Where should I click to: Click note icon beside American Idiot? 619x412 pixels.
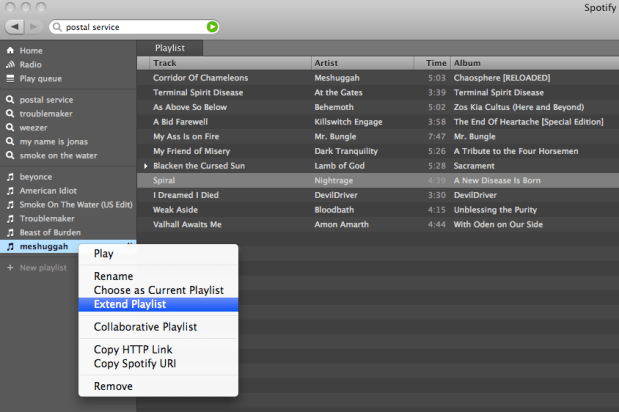10,191
